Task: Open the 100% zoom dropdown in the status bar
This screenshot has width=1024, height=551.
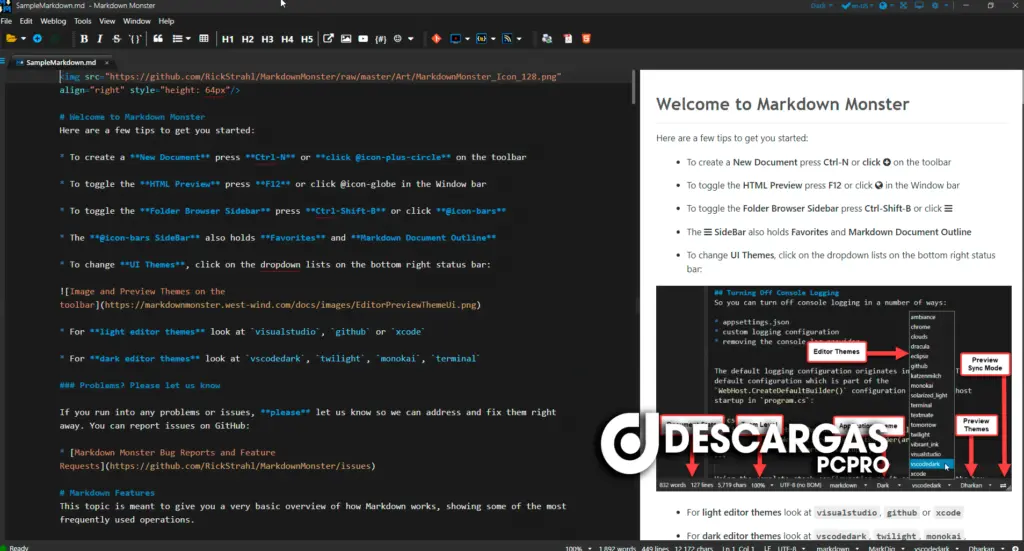Action: tap(577, 548)
